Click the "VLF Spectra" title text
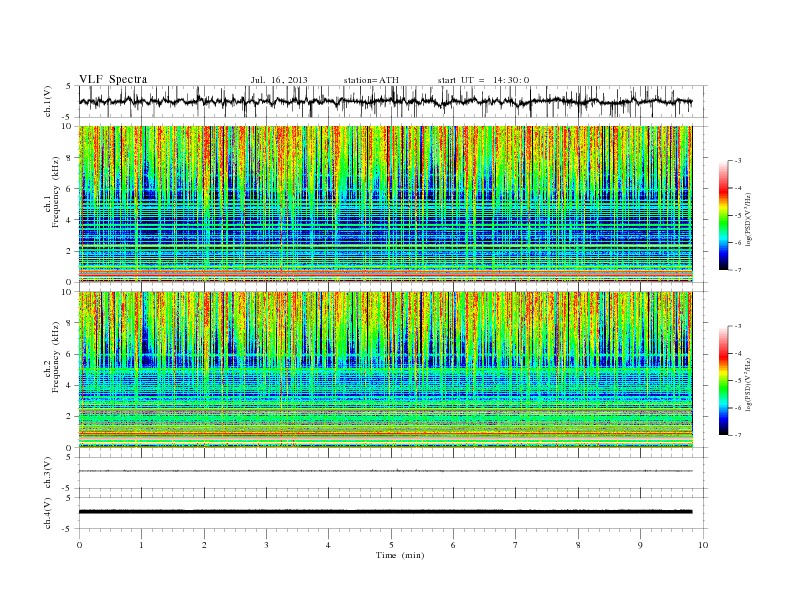This screenshot has width=792, height=612. tap(113, 79)
